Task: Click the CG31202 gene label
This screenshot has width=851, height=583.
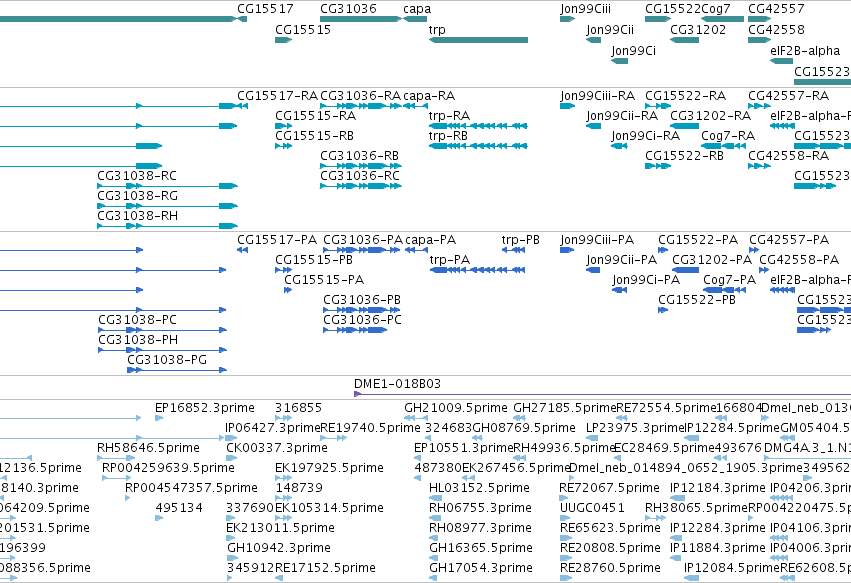Action: click(697, 30)
